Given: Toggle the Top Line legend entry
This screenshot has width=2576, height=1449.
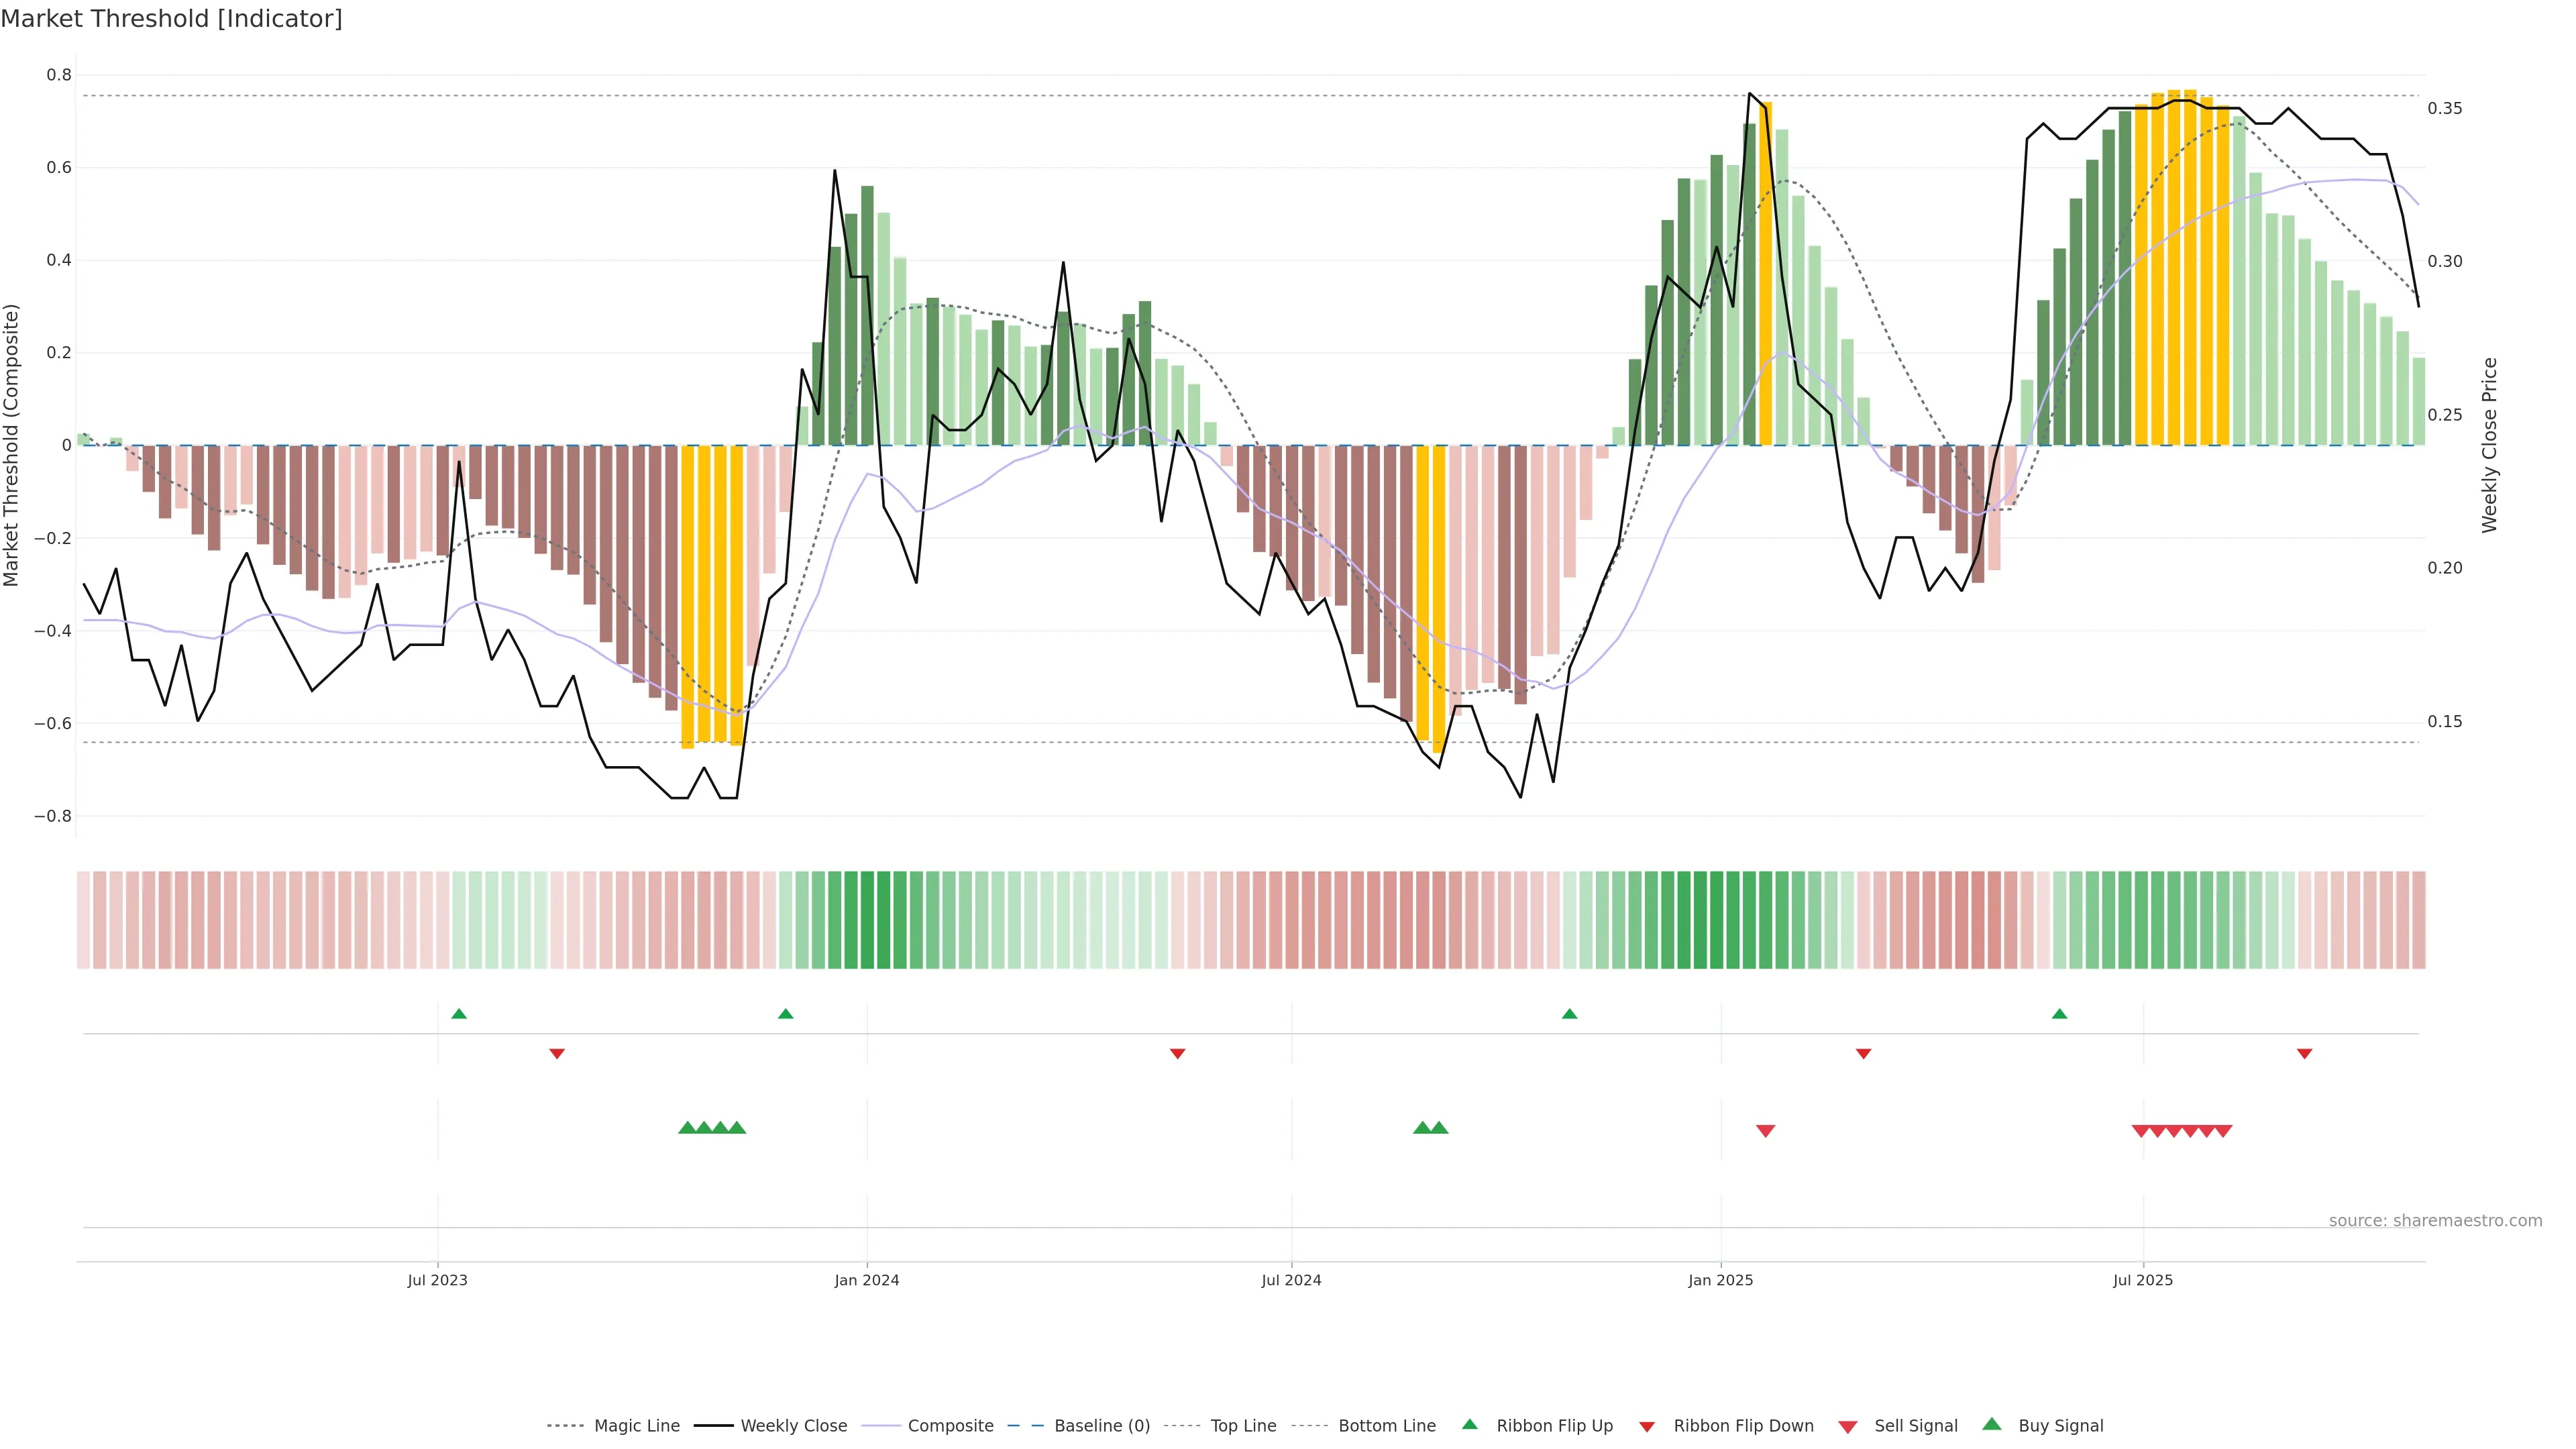Looking at the screenshot, I should click(1243, 1426).
